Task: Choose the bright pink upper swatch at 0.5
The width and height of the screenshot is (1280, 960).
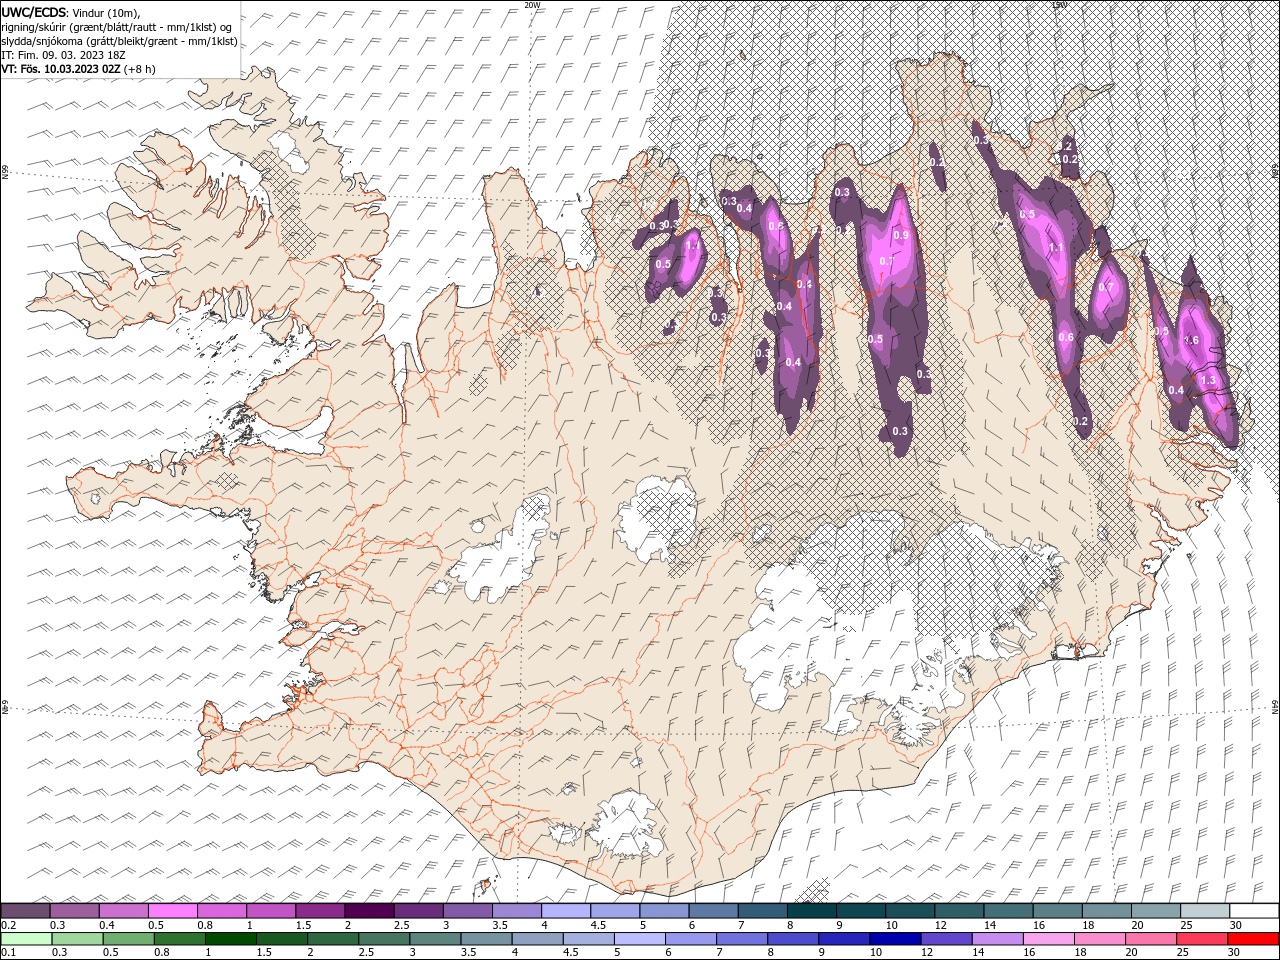Action: pyautogui.click(x=174, y=910)
